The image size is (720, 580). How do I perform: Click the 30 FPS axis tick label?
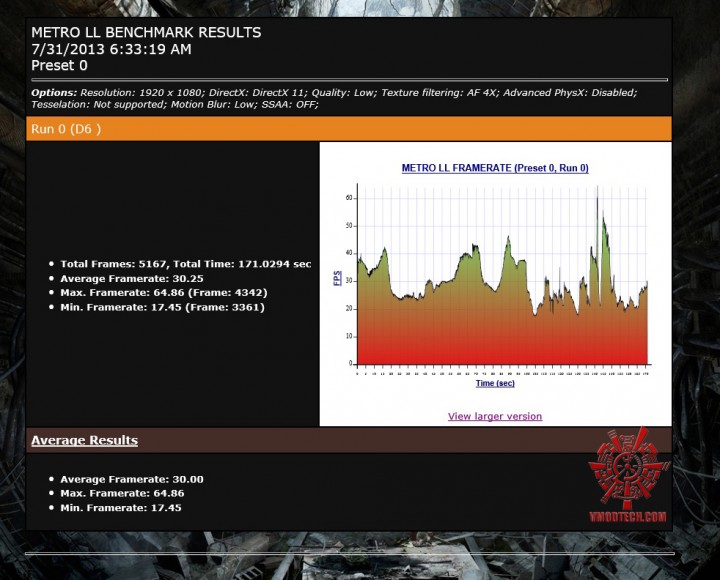349,281
